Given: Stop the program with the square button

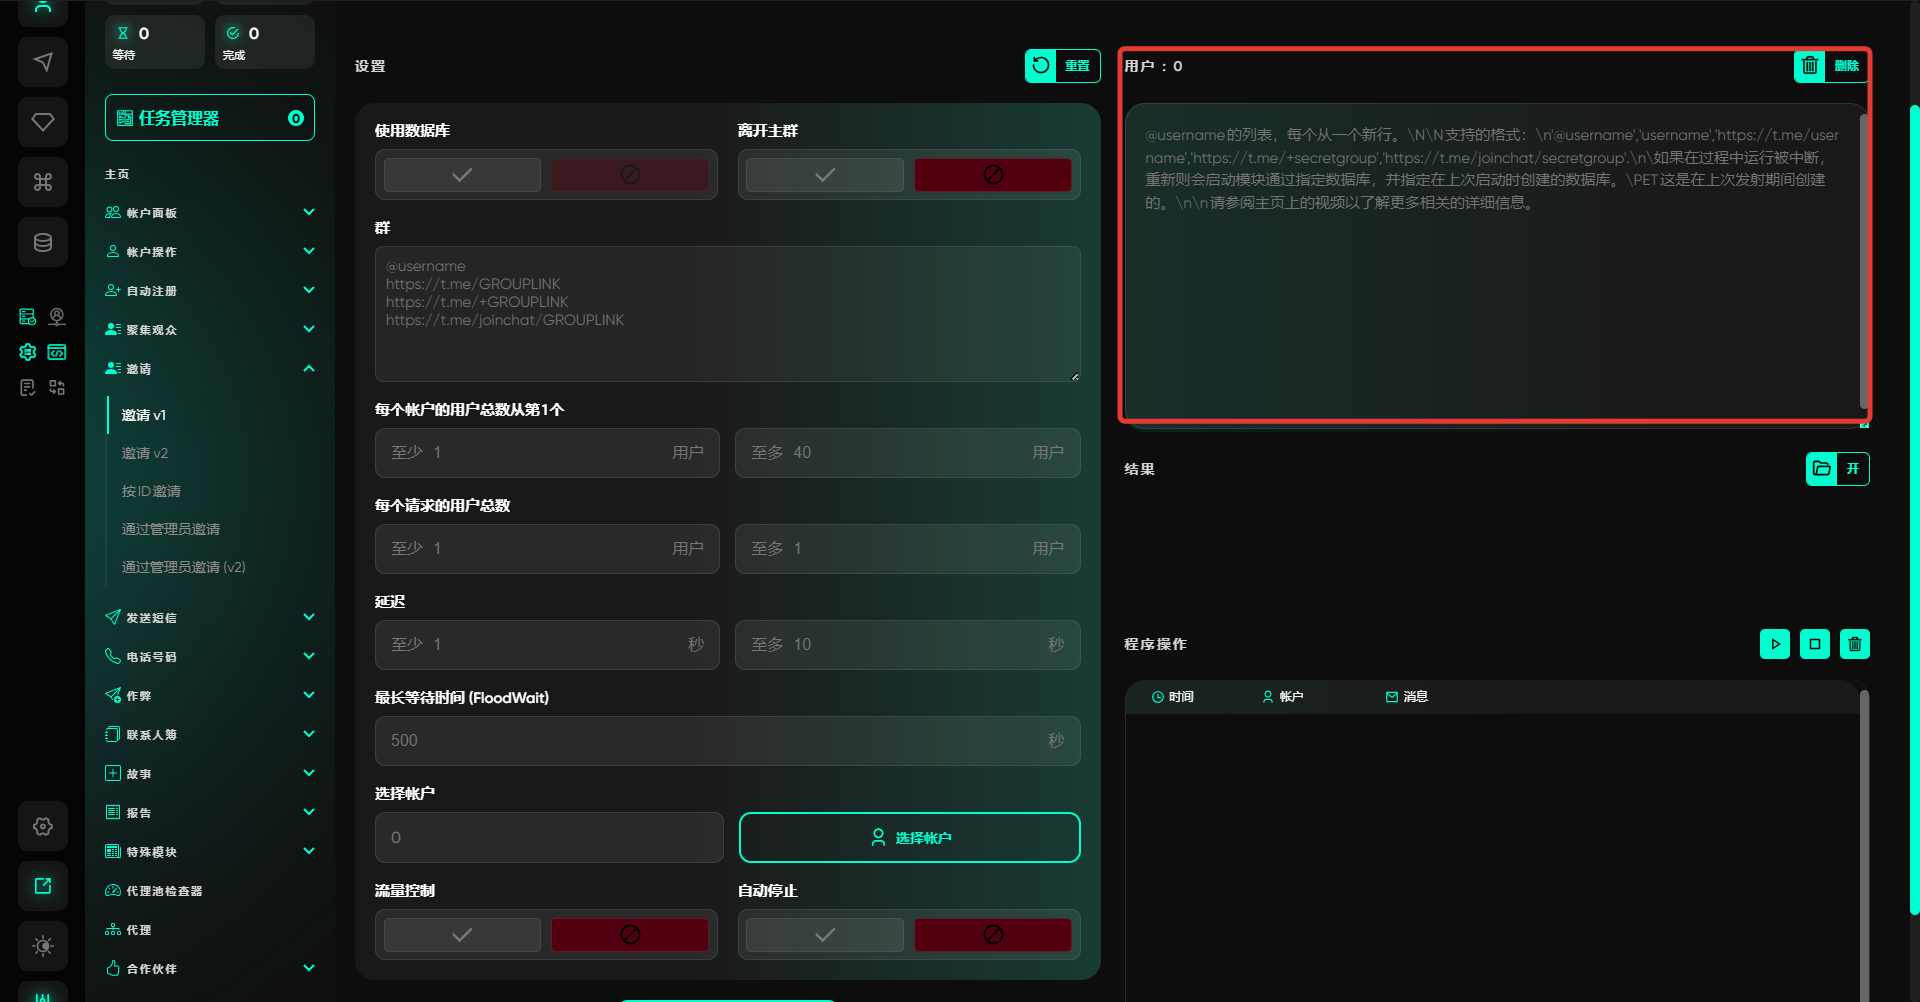Looking at the screenshot, I should (x=1814, y=644).
